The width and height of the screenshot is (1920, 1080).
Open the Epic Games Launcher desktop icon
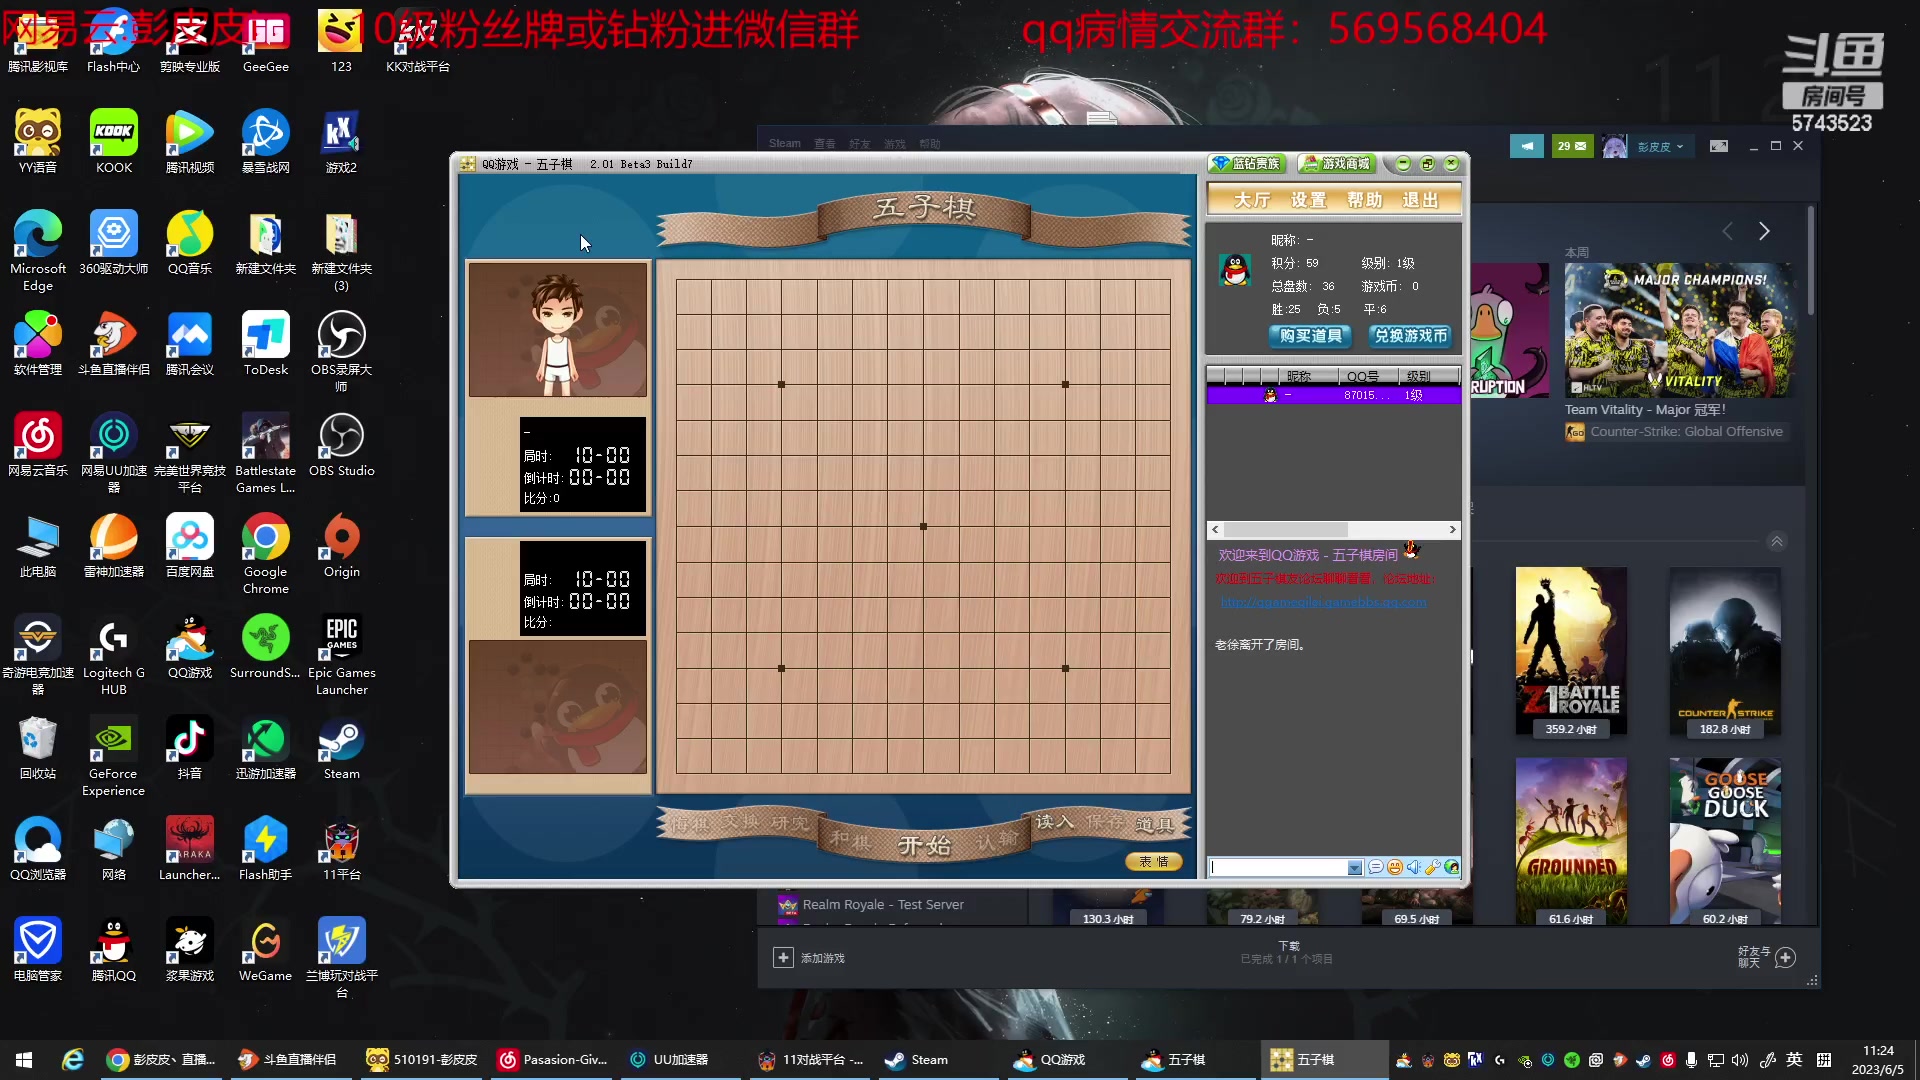(341, 655)
